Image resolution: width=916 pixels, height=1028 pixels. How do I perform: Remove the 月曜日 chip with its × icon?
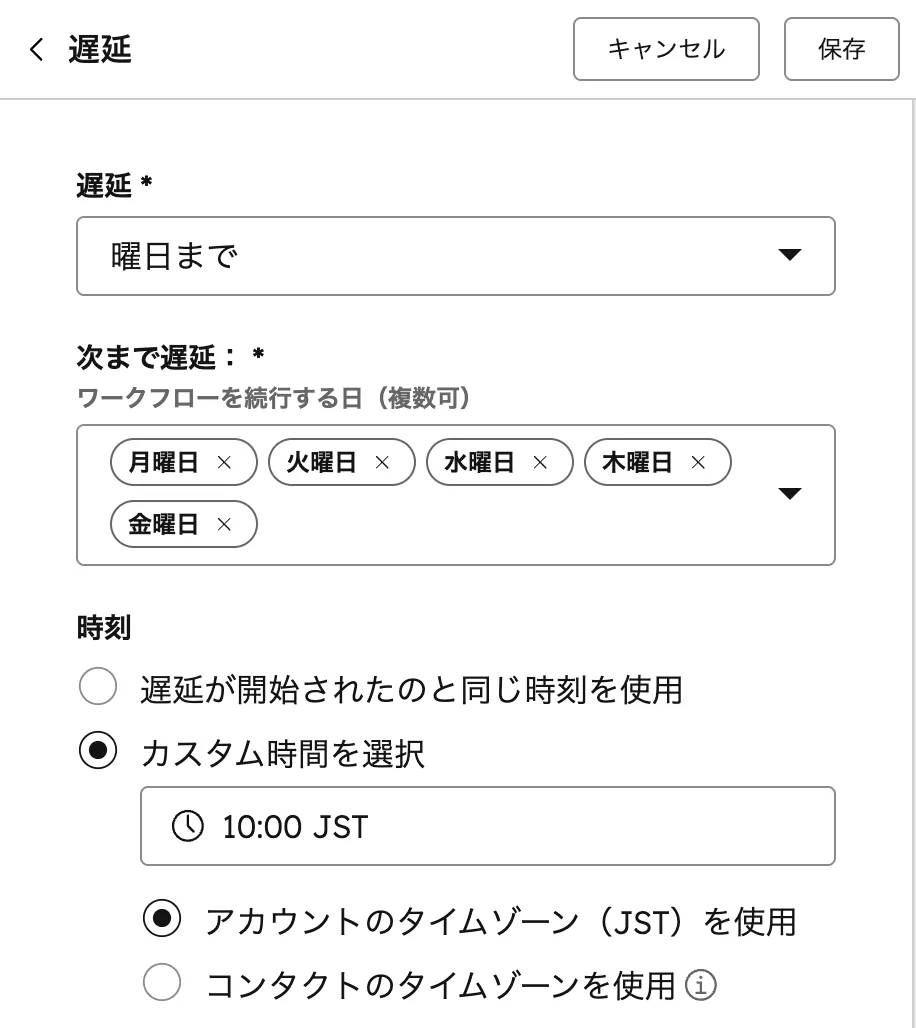tap(225, 462)
